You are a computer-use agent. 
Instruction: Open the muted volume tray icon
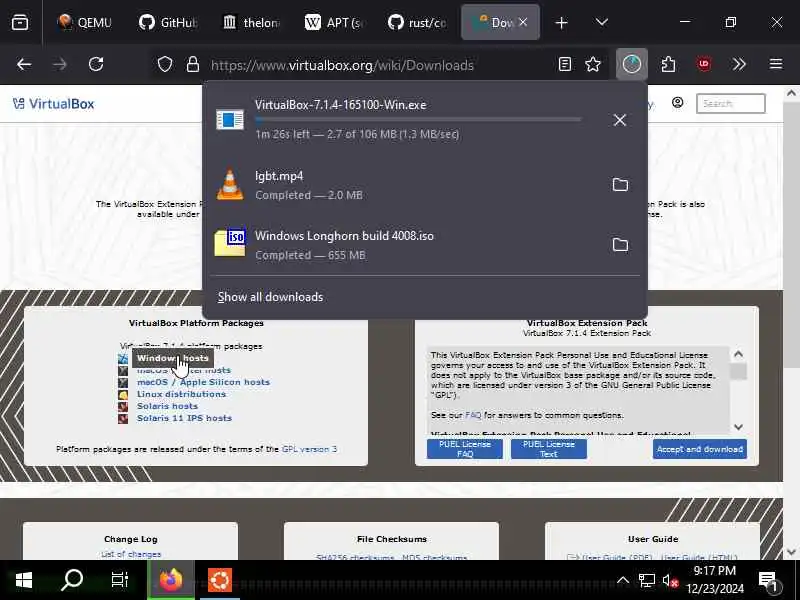click(670, 580)
